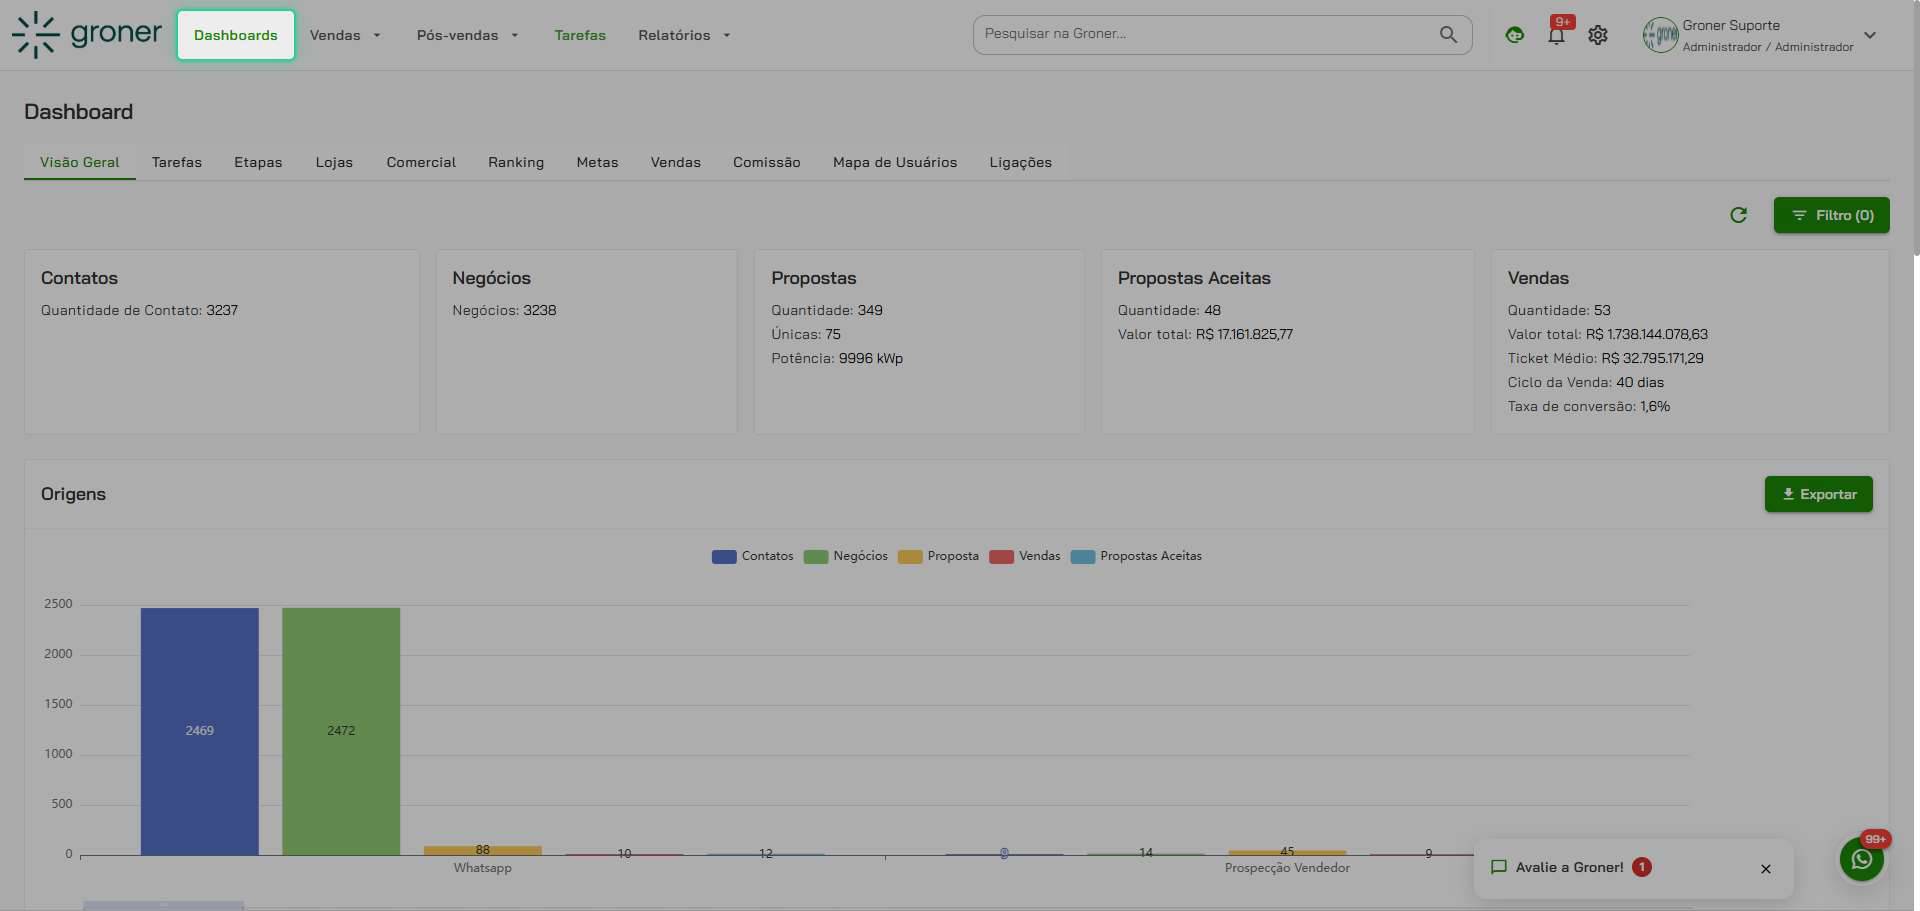The height and width of the screenshot is (911, 1920).
Task: Click Ciclo da Venda: 40 dias
Action: pyautogui.click(x=1586, y=382)
